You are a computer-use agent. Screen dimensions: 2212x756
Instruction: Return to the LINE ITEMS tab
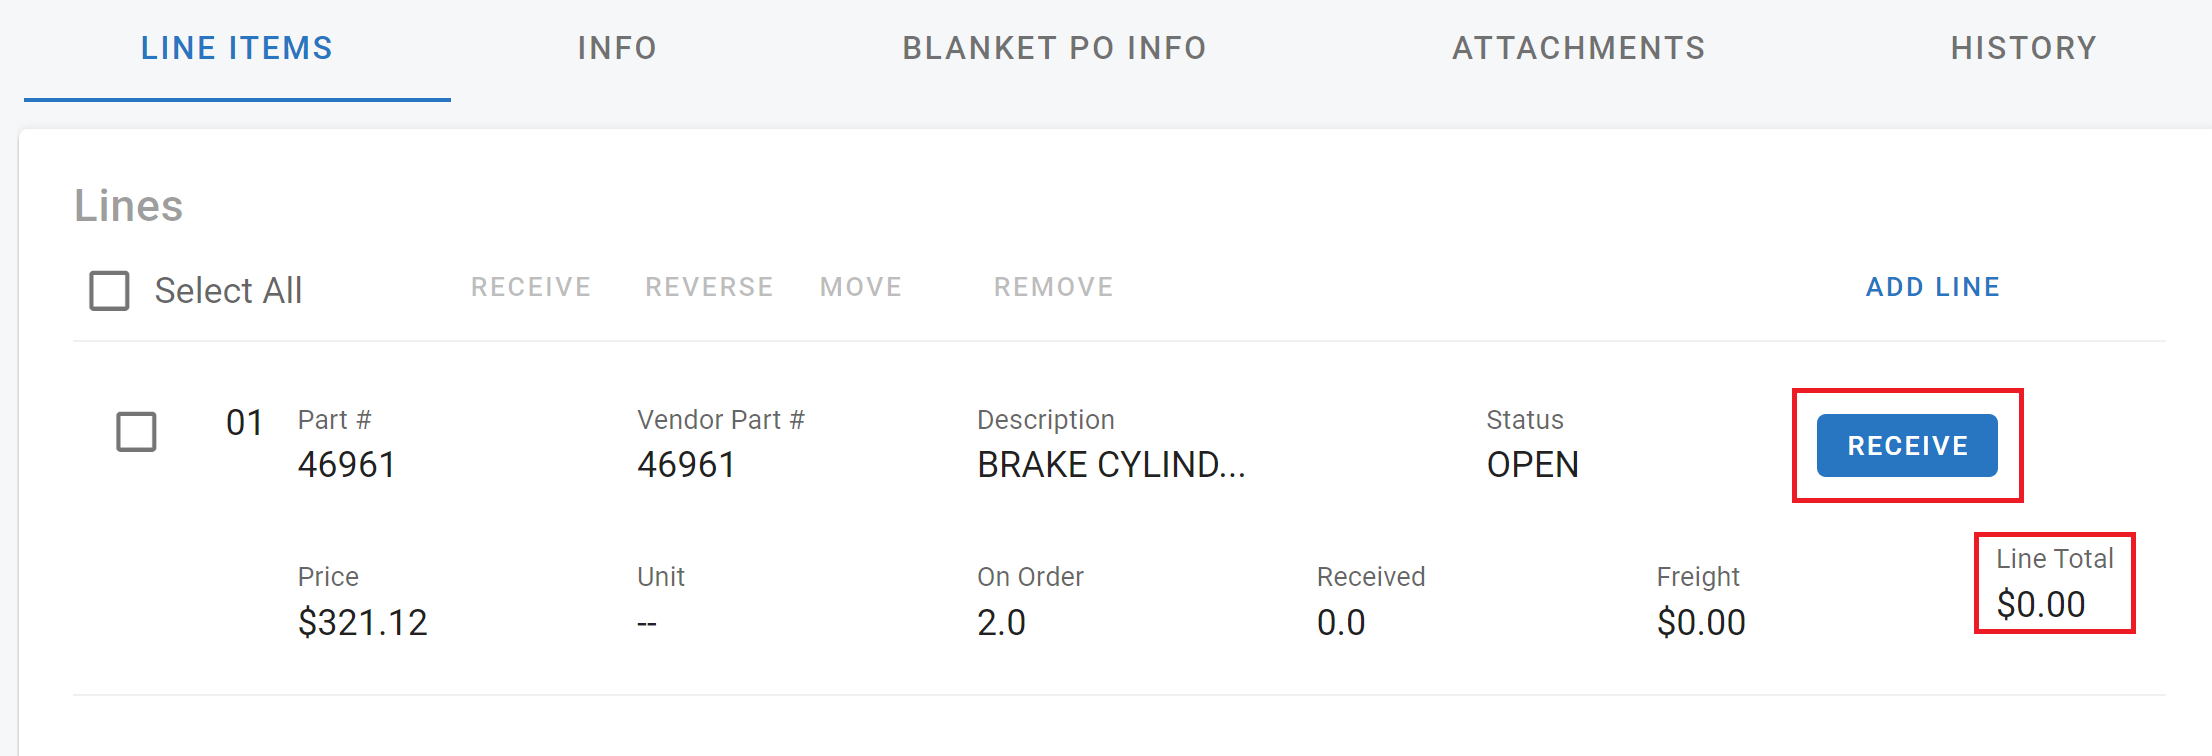pos(236,47)
